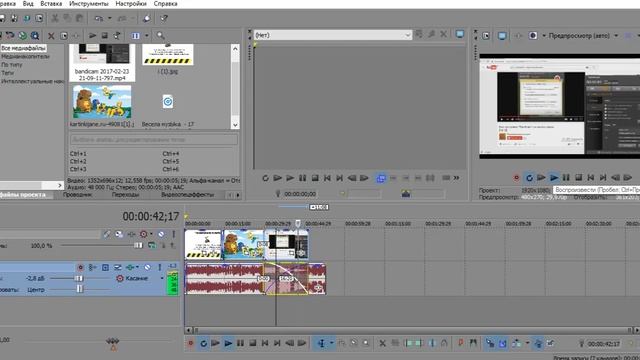This screenshot has height=360, width=640.
Task: Click the video track level slider
Action: coord(138,245)
